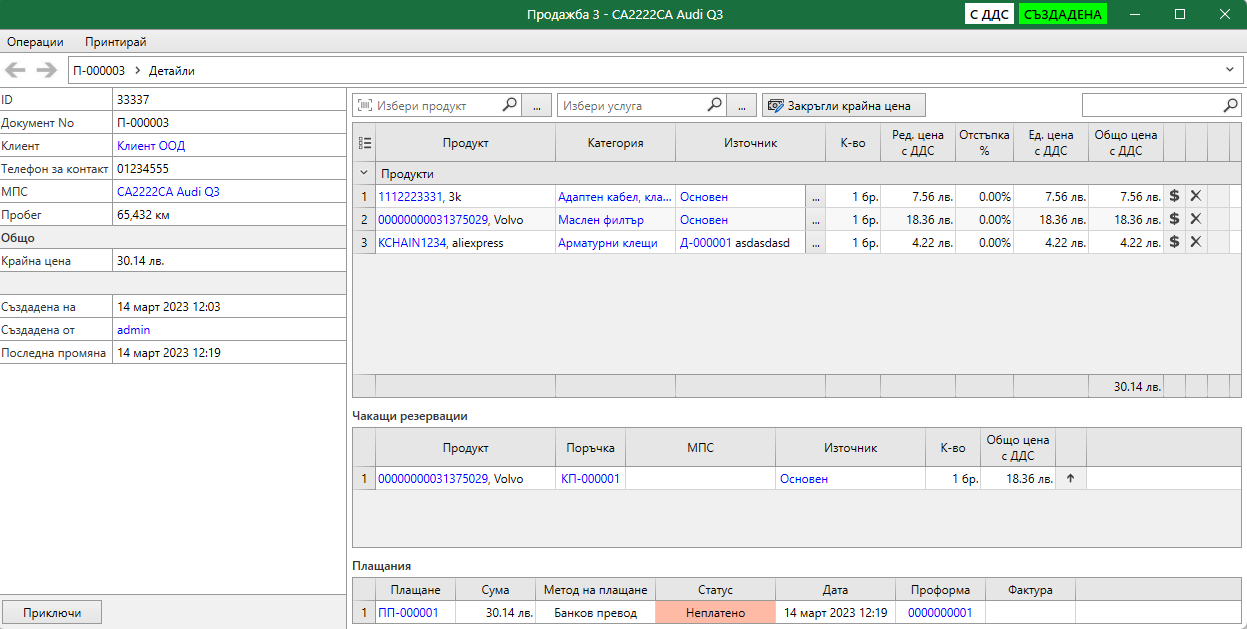Click the СЪЗДАДЕНА status badge
This screenshot has height=629, width=1247.
[1063, 14]
